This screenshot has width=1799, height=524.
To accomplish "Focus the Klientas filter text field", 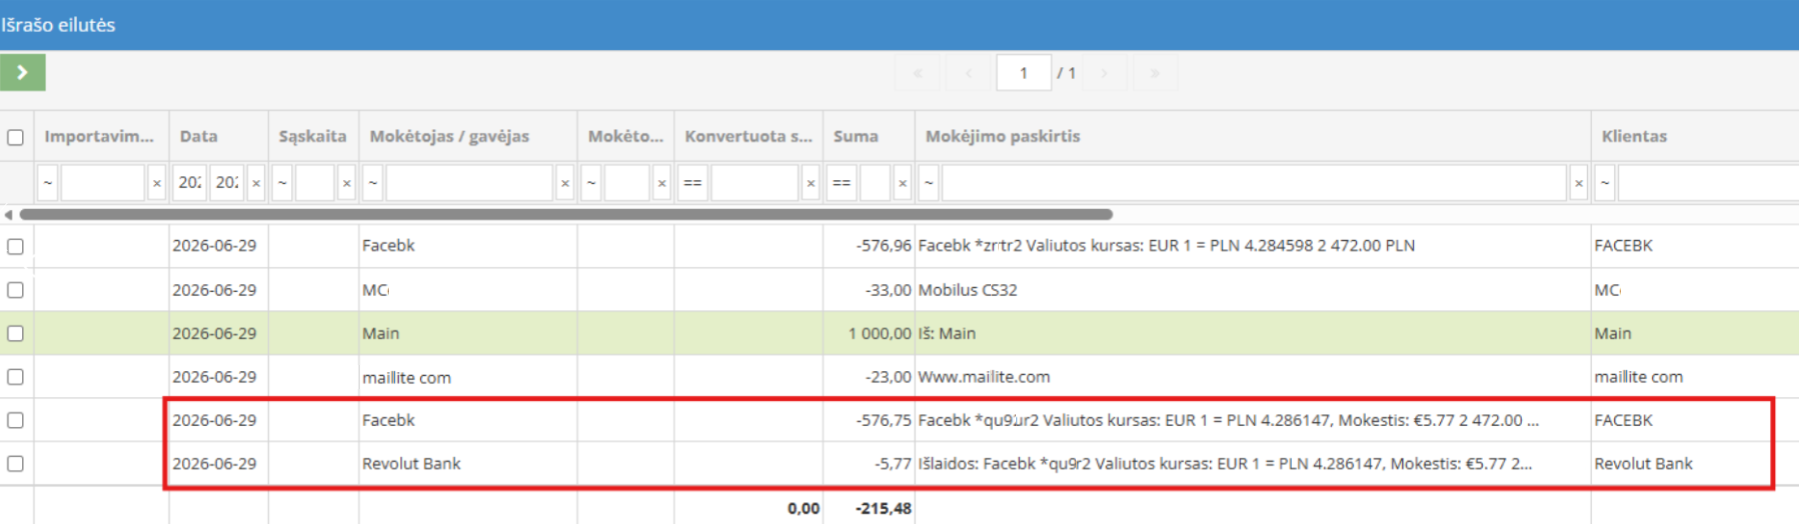I will [1708, 183].
